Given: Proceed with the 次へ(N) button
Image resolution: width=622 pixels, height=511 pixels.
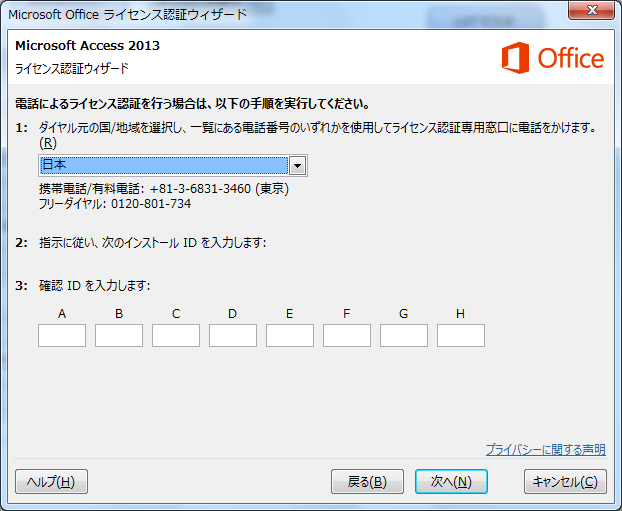Looking at the screenshot, I should point(451,482).
